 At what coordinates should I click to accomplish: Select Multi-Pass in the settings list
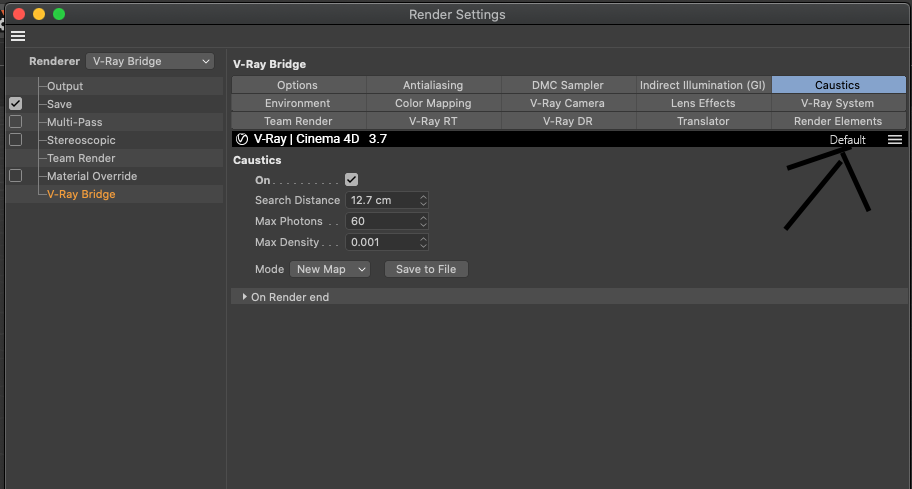click(x=74, y=122)
